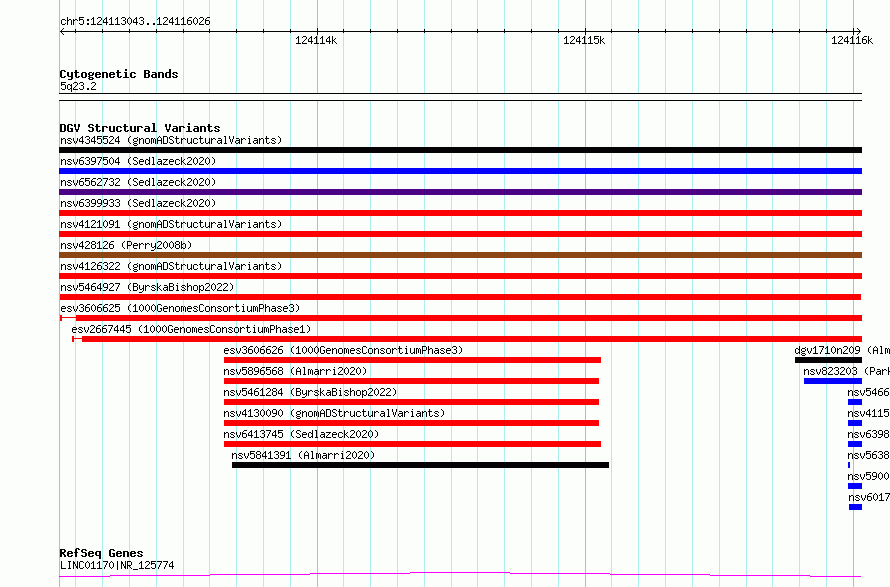Click the black bar for nsv5841391

pyautogui.click(x=420, y=465)
